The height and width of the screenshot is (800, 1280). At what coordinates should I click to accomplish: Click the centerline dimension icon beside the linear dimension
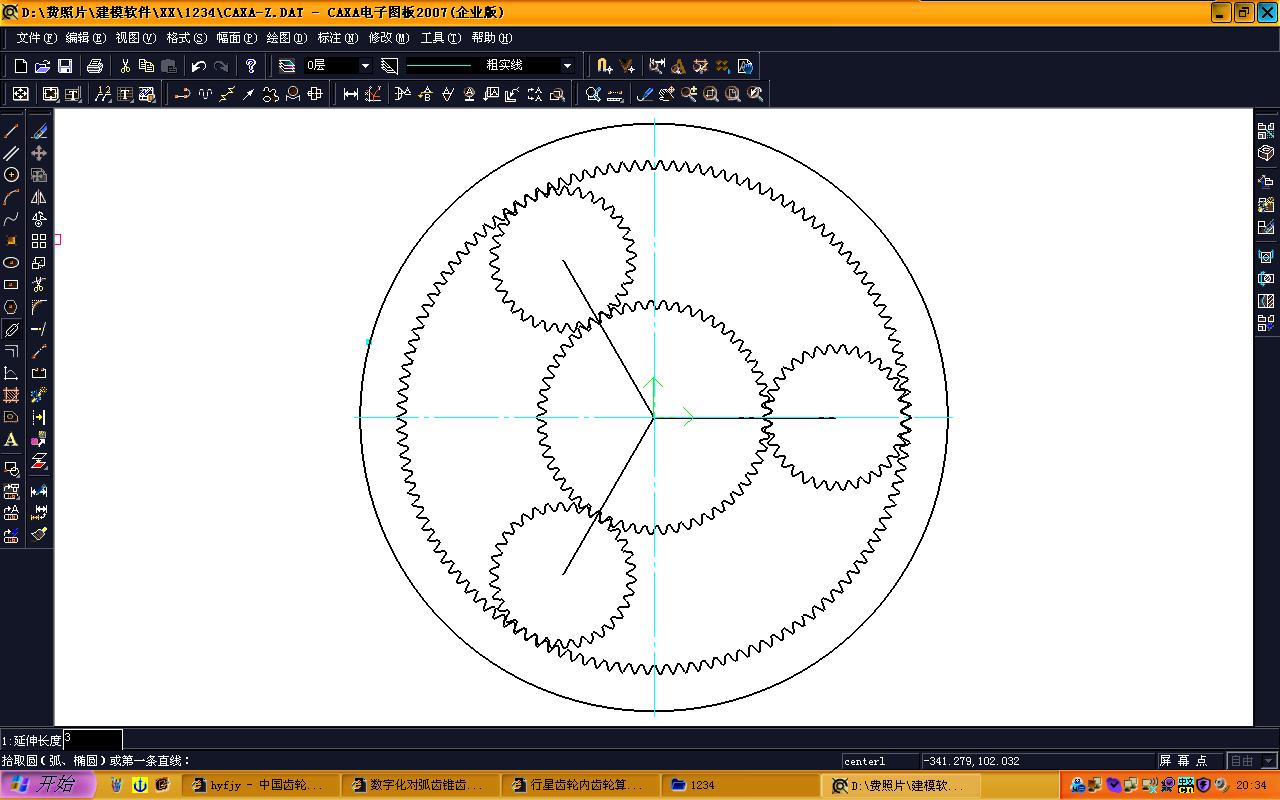[373, 94]
